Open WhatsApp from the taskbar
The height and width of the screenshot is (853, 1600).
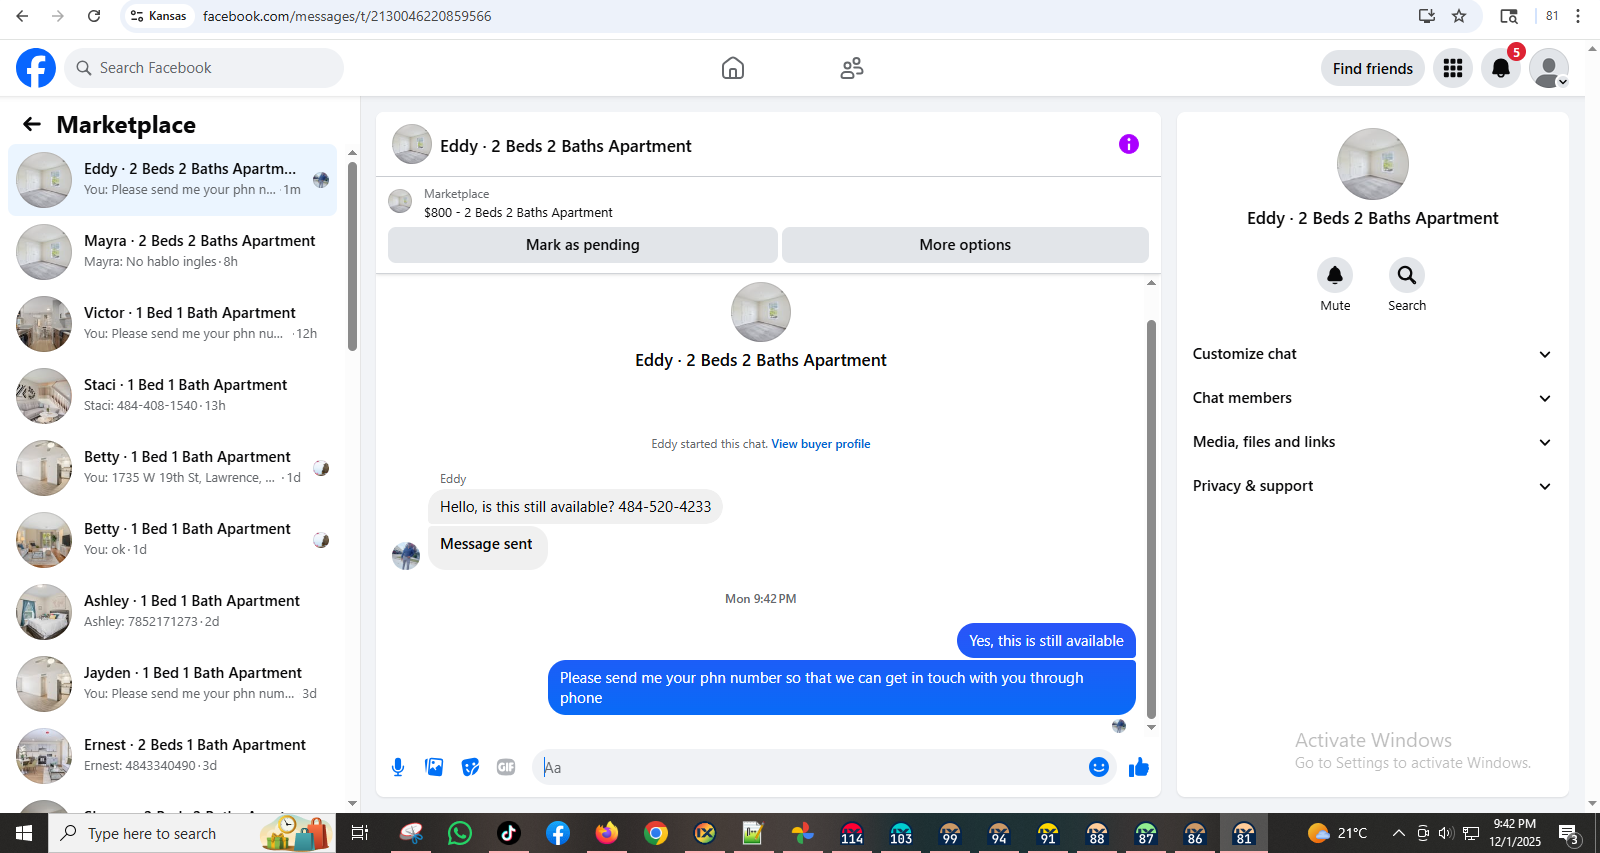[x=460, y=833]
